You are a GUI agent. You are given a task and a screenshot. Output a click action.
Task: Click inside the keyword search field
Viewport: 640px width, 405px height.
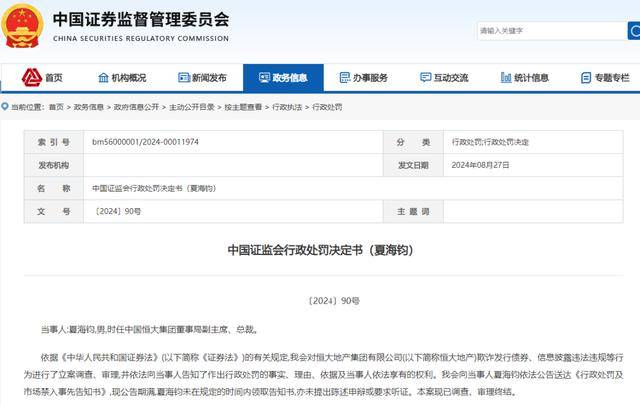(552, 31)
